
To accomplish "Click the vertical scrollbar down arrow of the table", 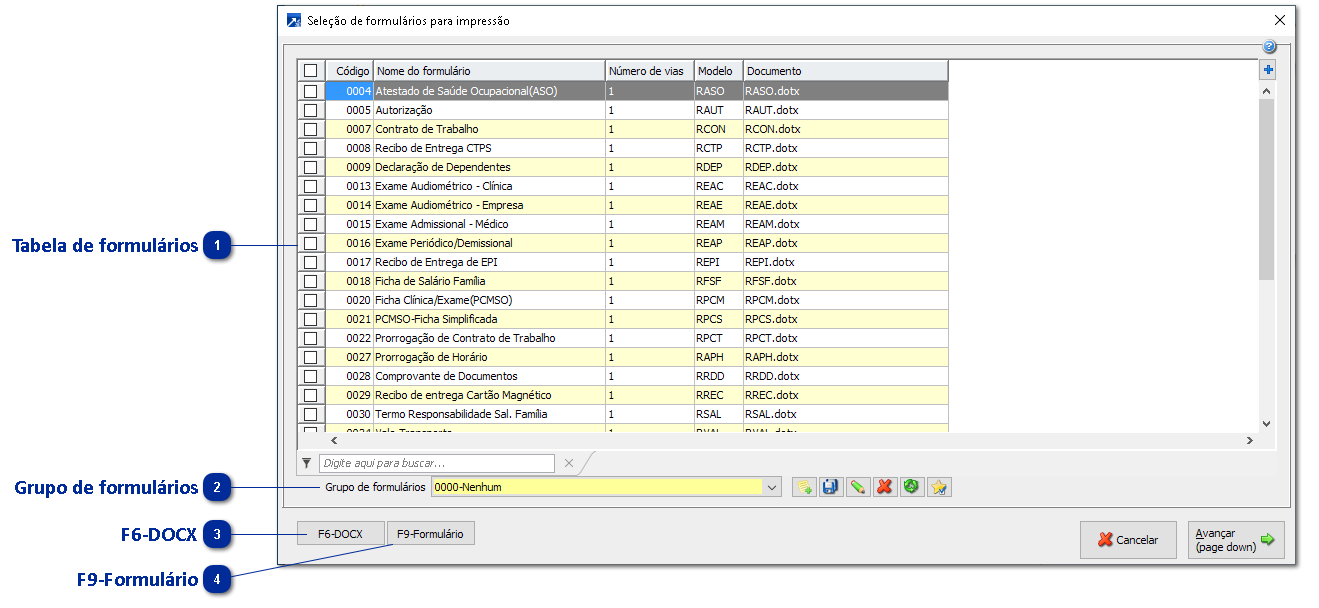I will (x=1266, y=424).
